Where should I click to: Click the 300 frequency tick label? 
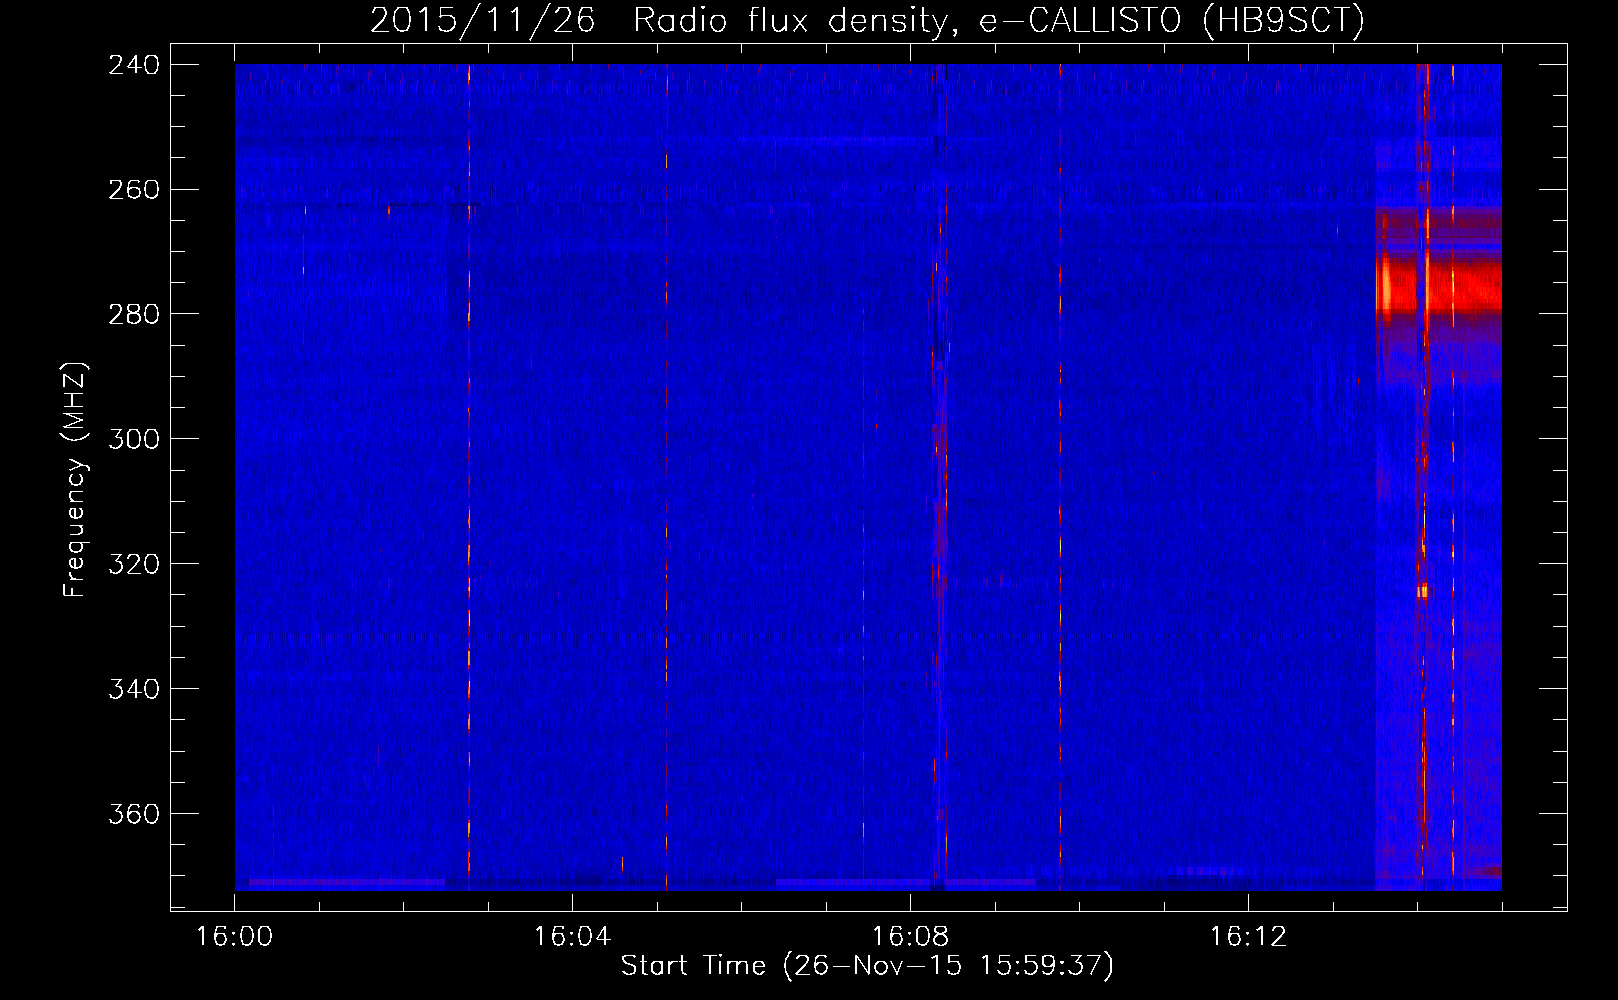click(134, 440)
